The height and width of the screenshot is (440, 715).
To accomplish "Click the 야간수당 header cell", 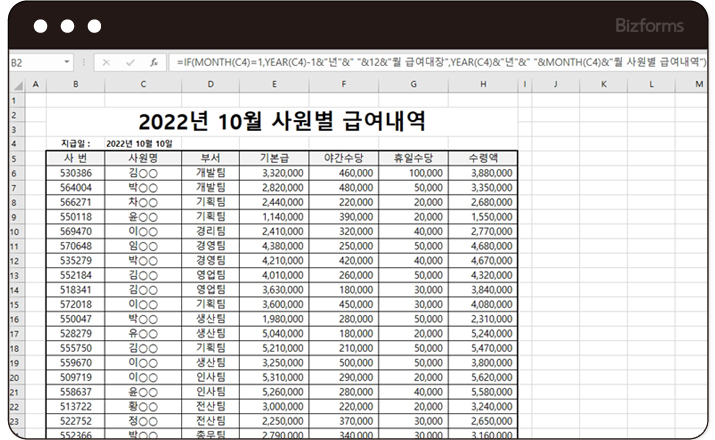I will 343,158.
